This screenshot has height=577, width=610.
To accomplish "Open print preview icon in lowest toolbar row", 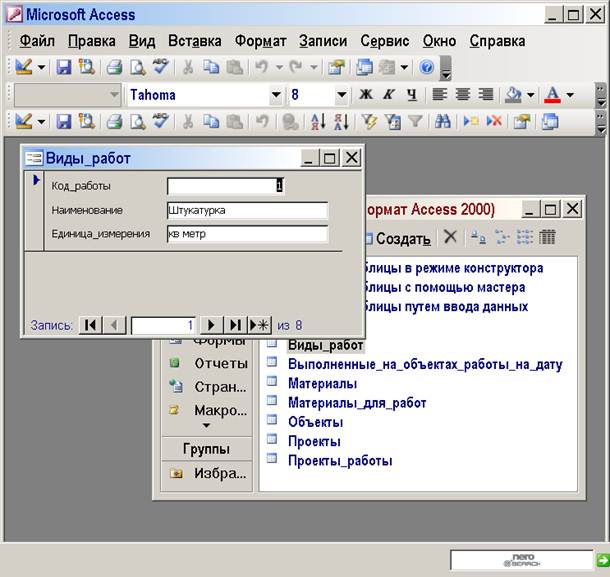I will click(x=137, y=121).
